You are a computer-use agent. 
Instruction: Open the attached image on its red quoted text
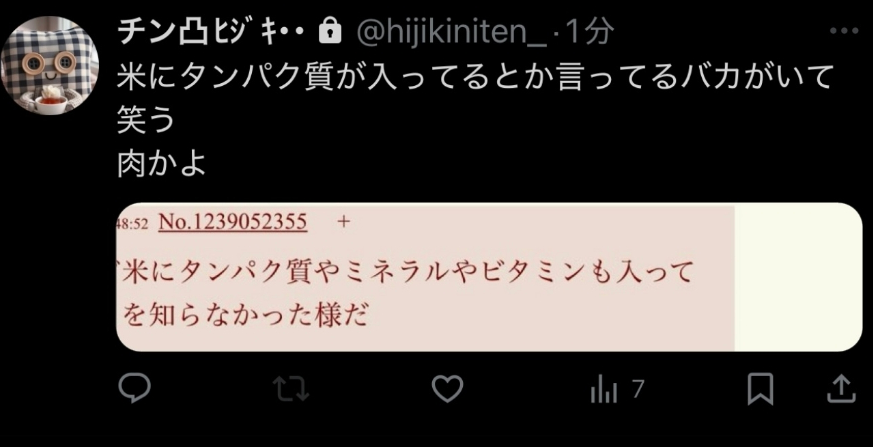click(x=405, y=294)
